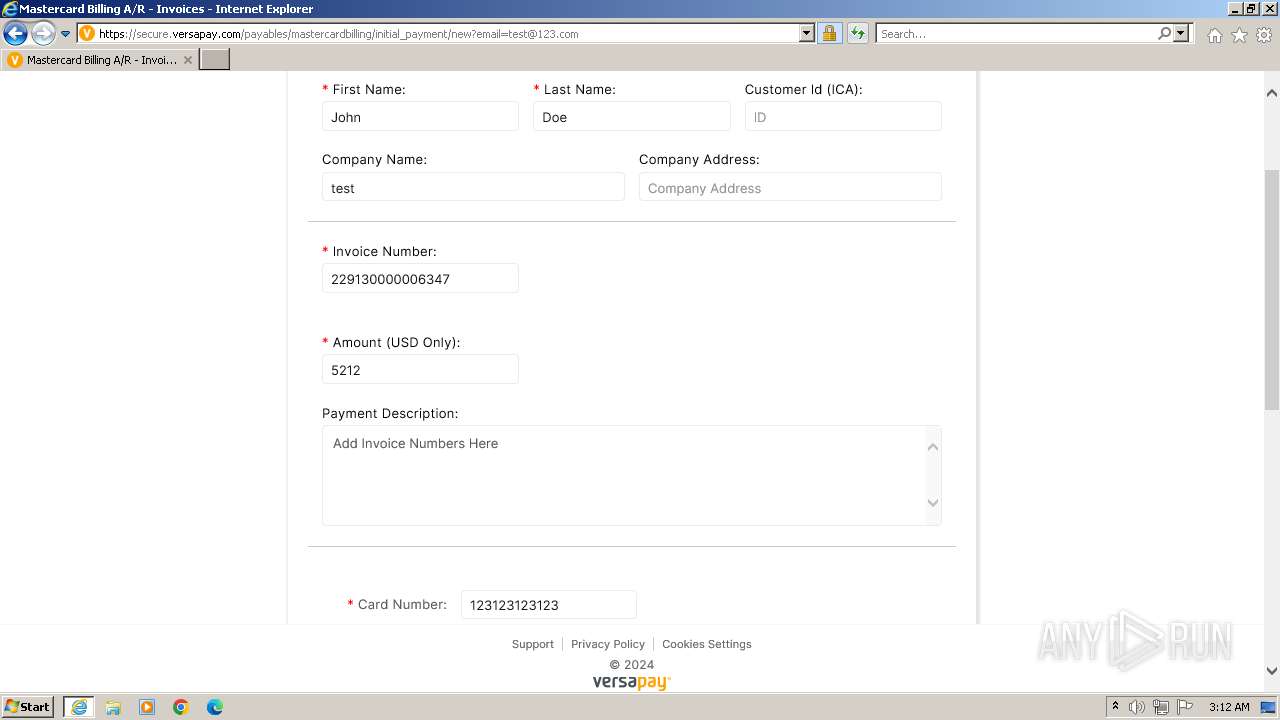Click the description box scroll up arrow
The image size is (1280, 720).
(x=933, y=447)
